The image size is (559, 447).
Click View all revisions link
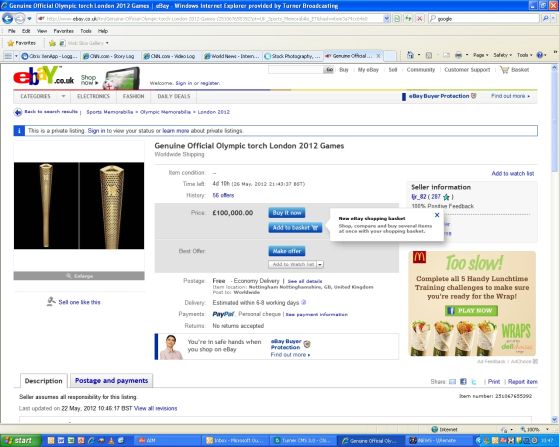(155, 409)
